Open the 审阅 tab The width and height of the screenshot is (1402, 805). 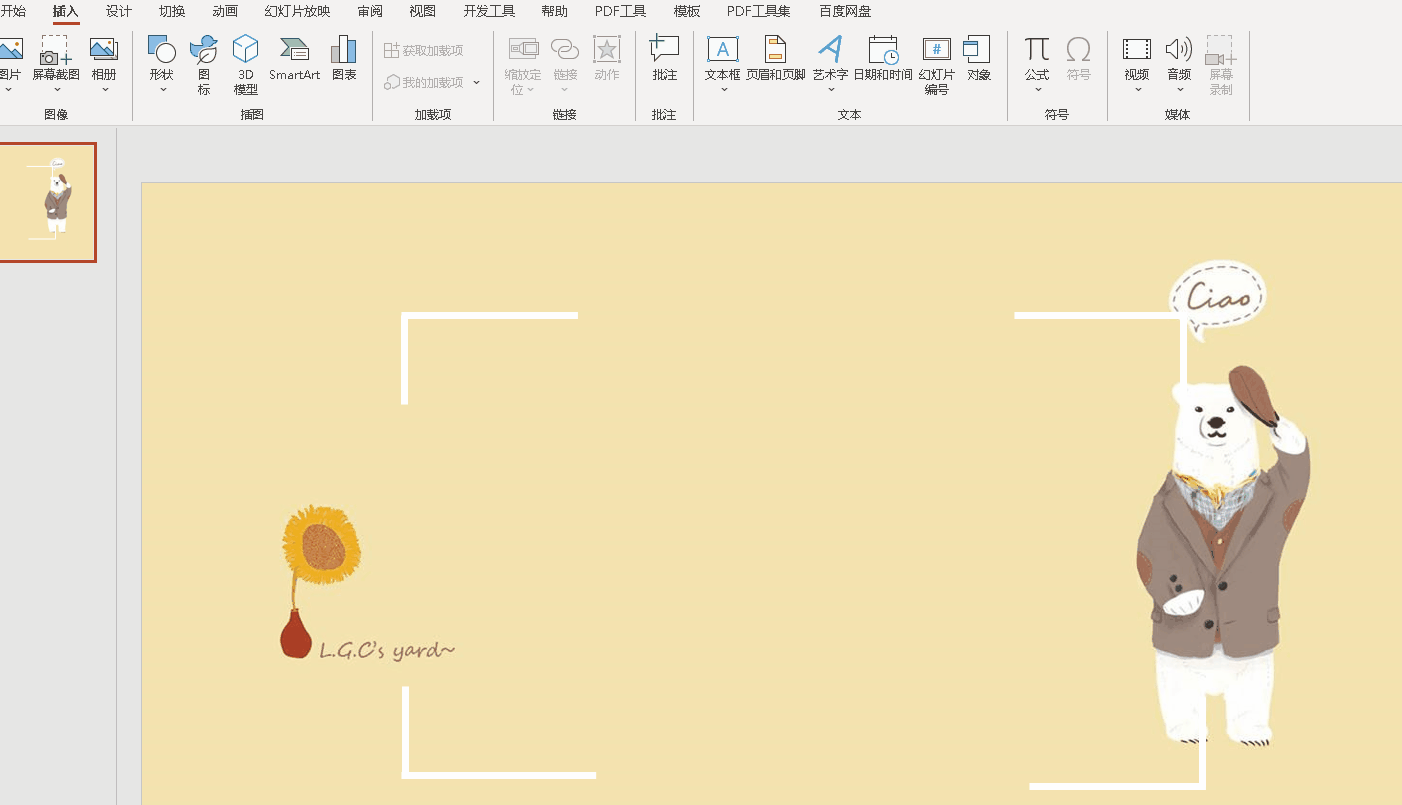pyautogui.click(x=369, y=11)
